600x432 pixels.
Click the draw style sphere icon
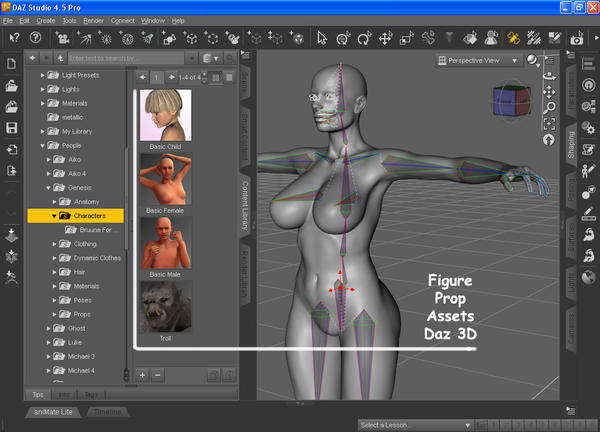[x=532, y=60]
